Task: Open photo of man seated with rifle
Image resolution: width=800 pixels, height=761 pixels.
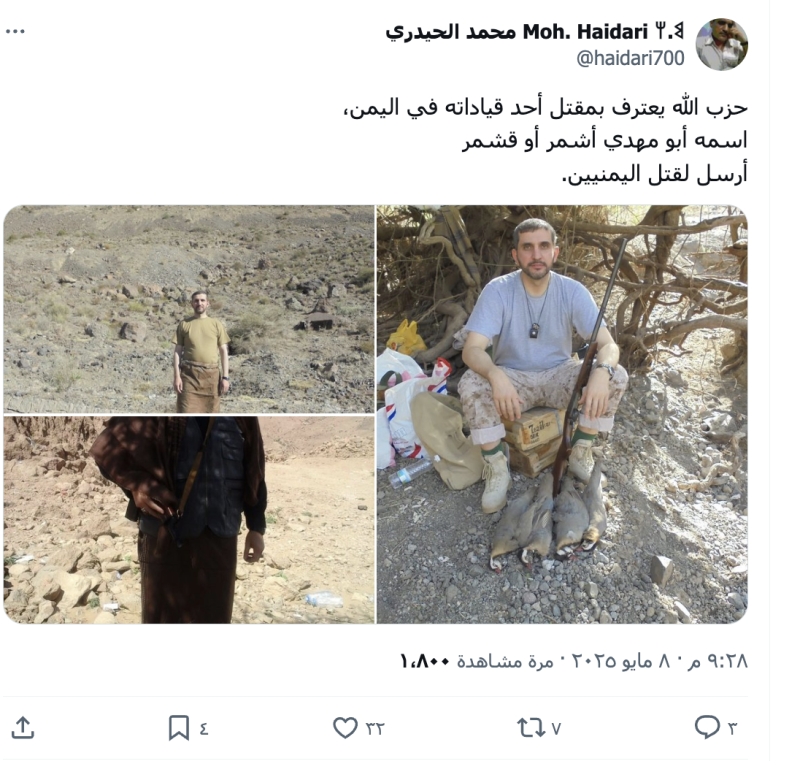Action: point(562,414)
